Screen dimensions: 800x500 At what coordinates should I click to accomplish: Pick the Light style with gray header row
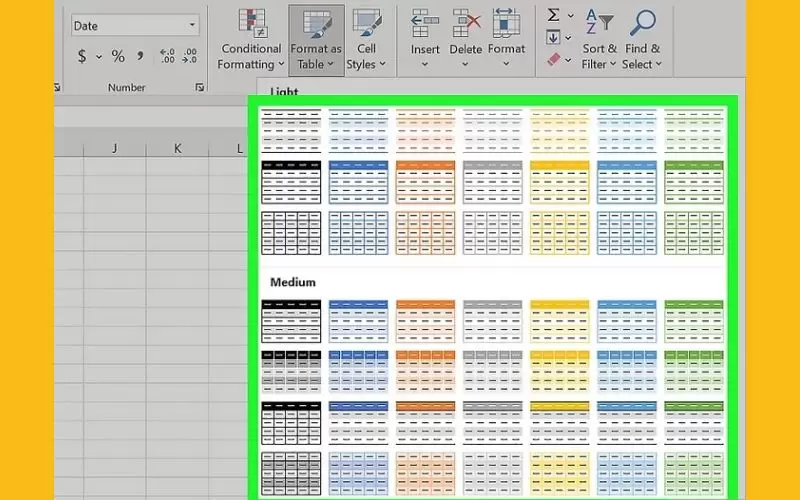(x=492, y=182)
